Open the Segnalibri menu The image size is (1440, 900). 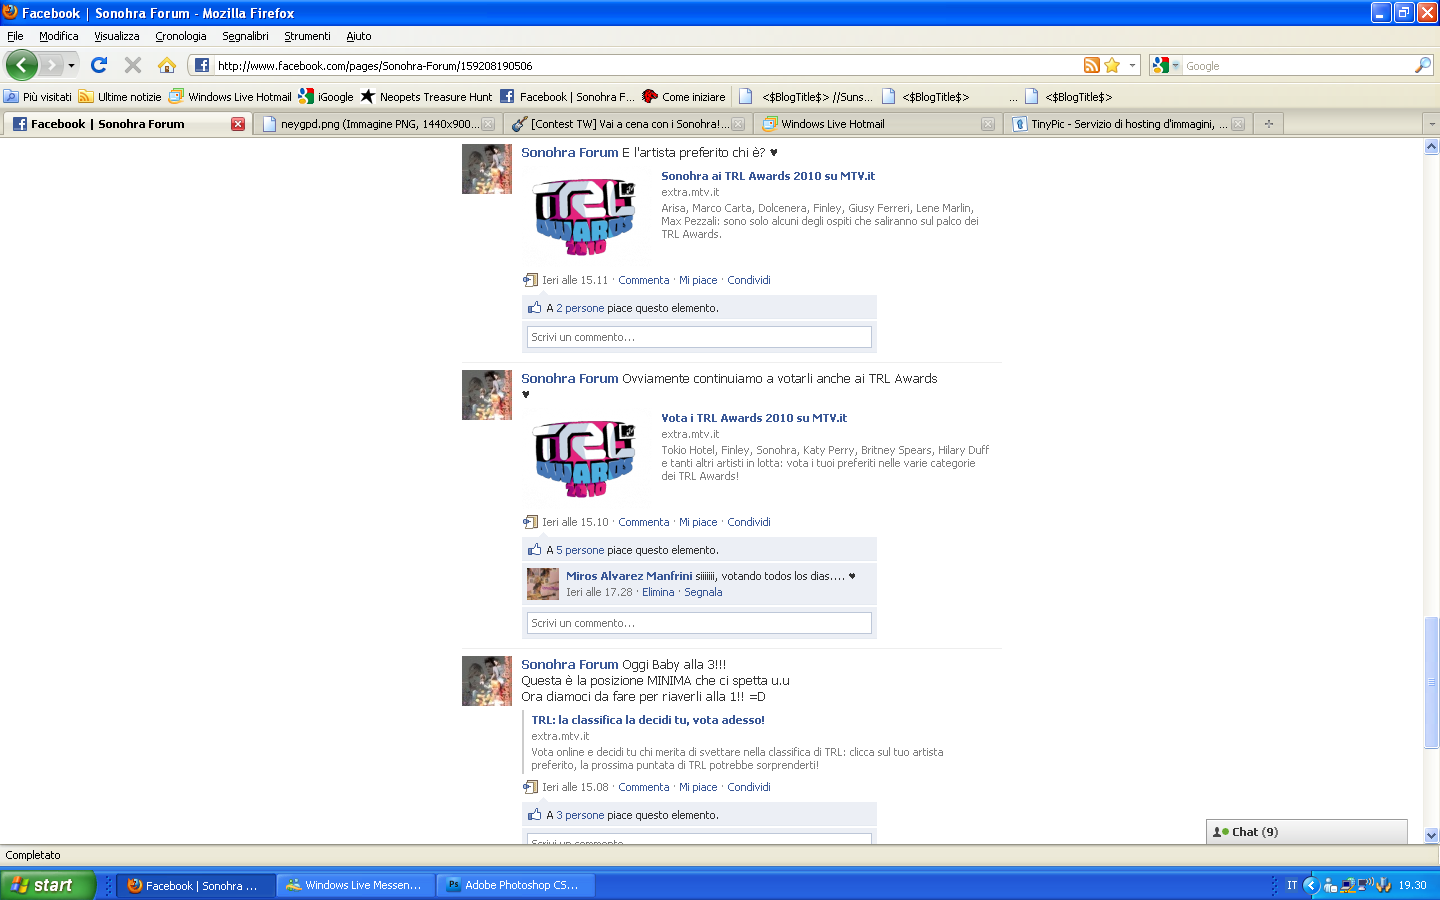pyautogui.click(x=245, y=36)
